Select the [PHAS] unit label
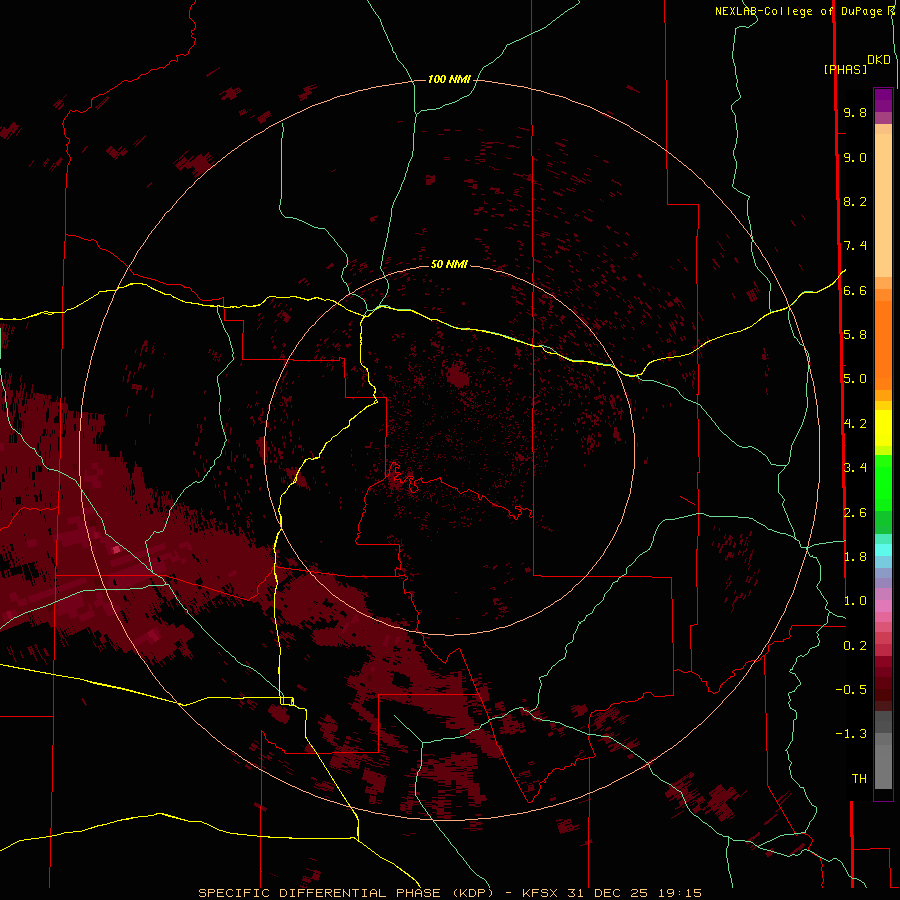 point(845,69)
